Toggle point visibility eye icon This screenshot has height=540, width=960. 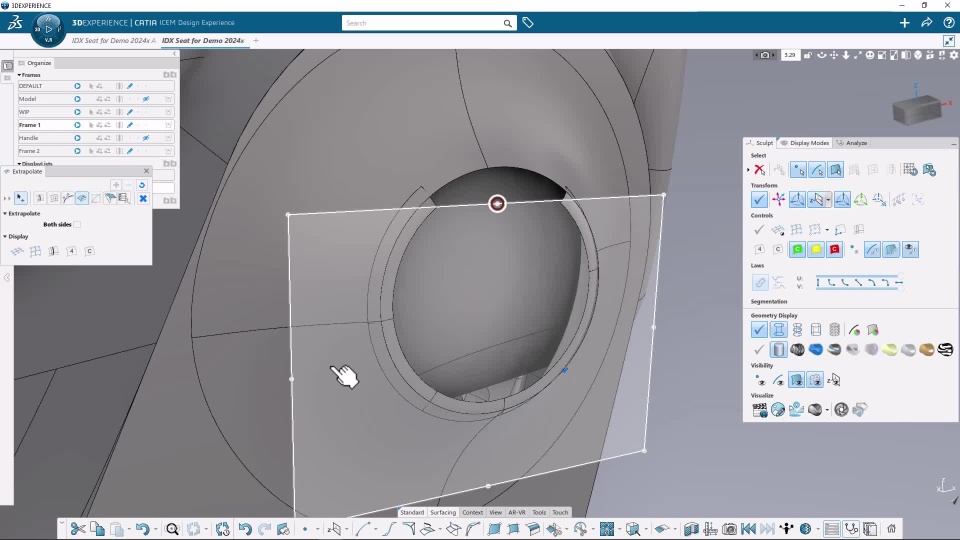(x=760, y=380)
